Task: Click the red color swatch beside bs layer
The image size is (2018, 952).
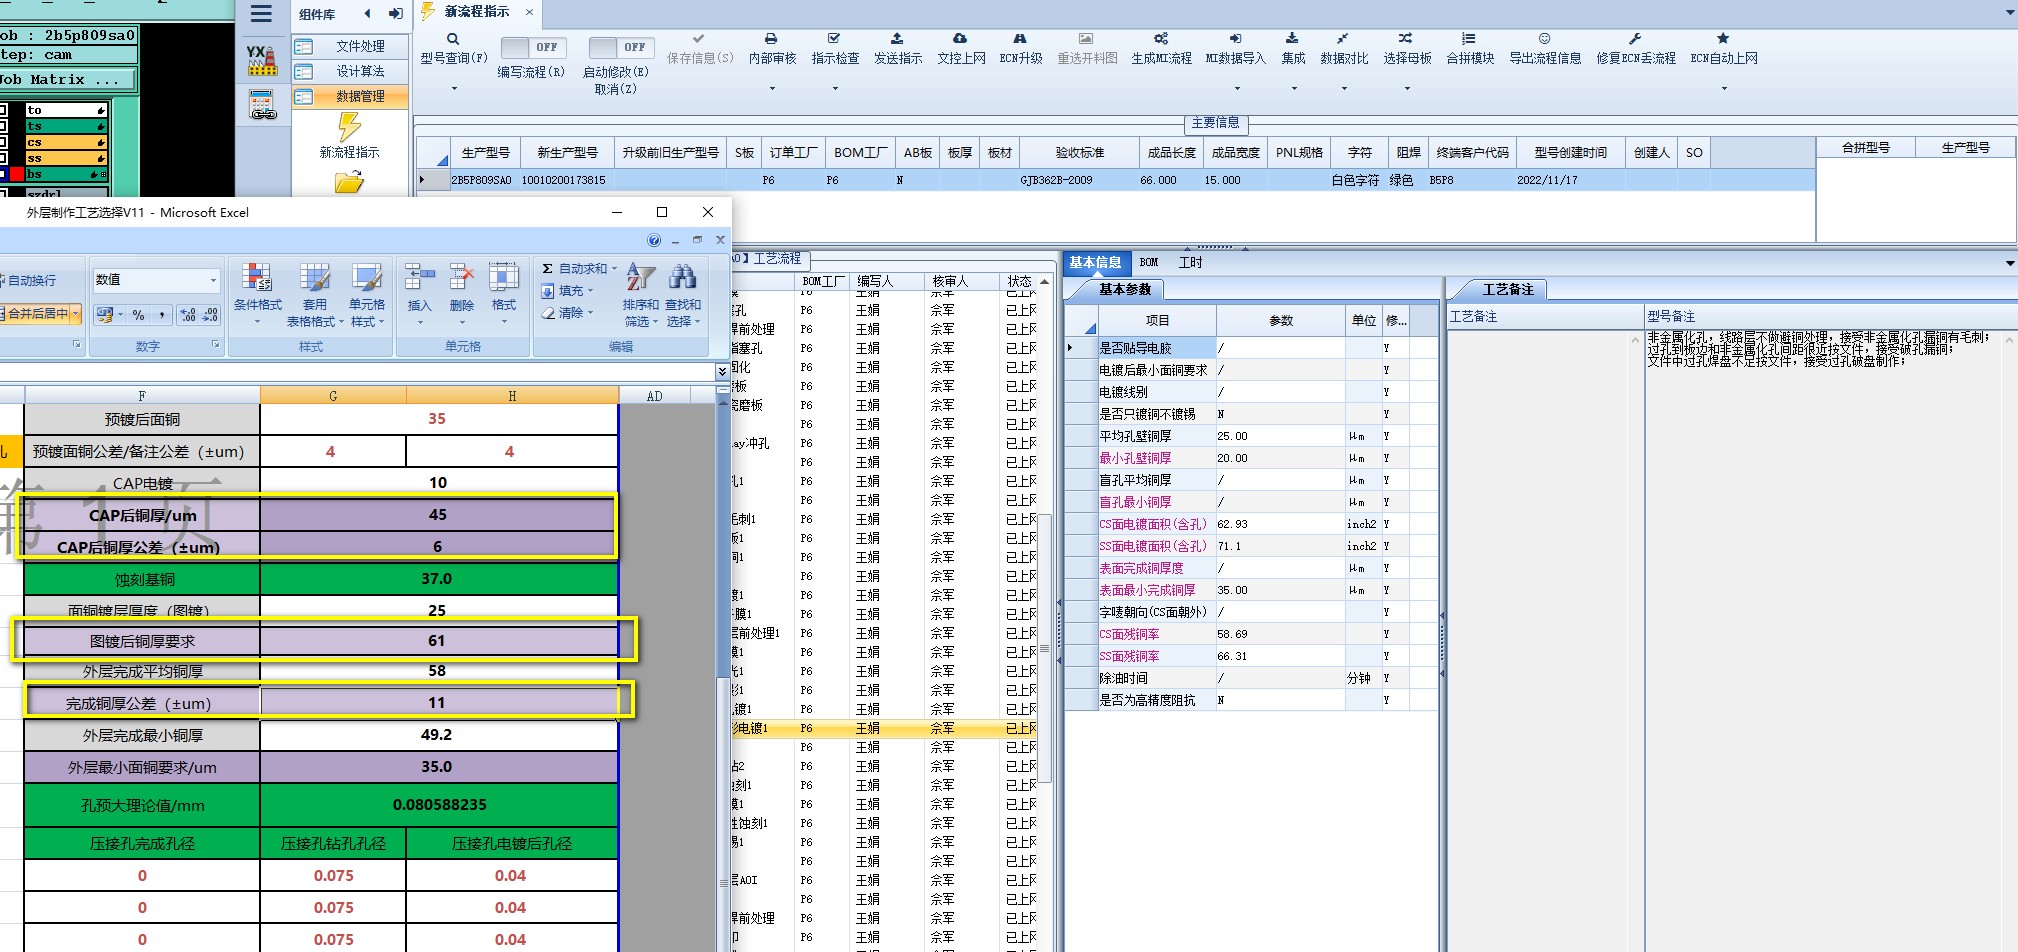Action: click(x=16, y=174)
